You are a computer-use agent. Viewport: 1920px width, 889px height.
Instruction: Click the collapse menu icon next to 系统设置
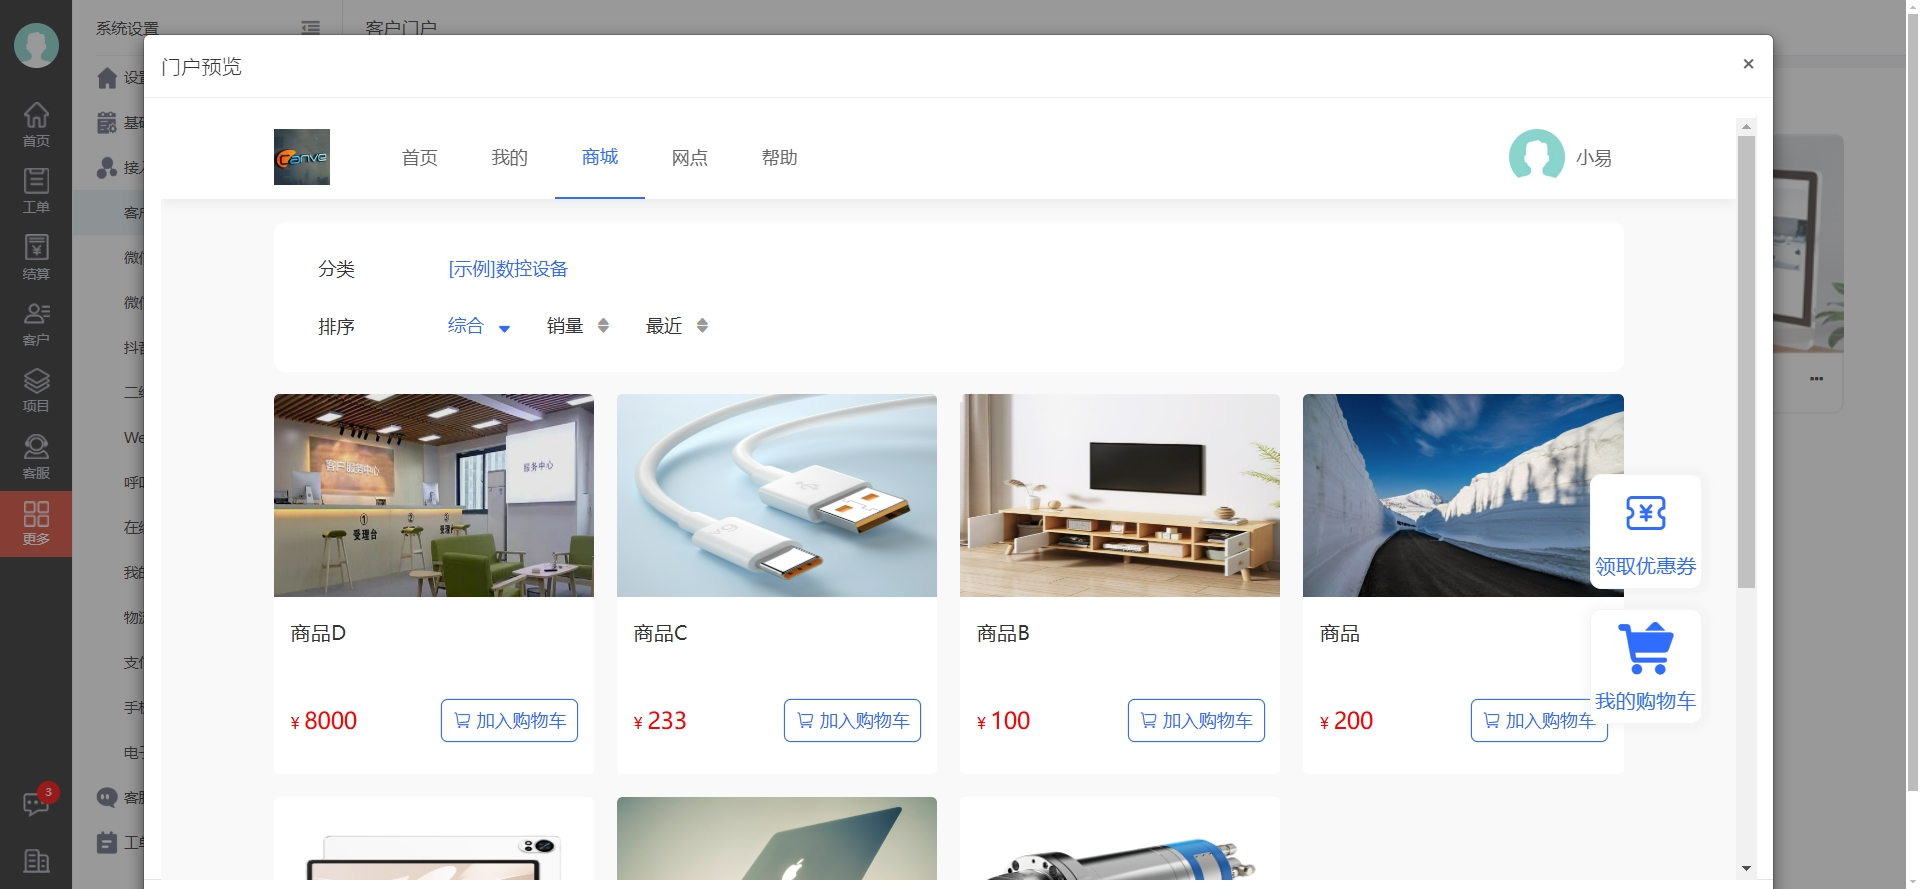coord(311,28)
